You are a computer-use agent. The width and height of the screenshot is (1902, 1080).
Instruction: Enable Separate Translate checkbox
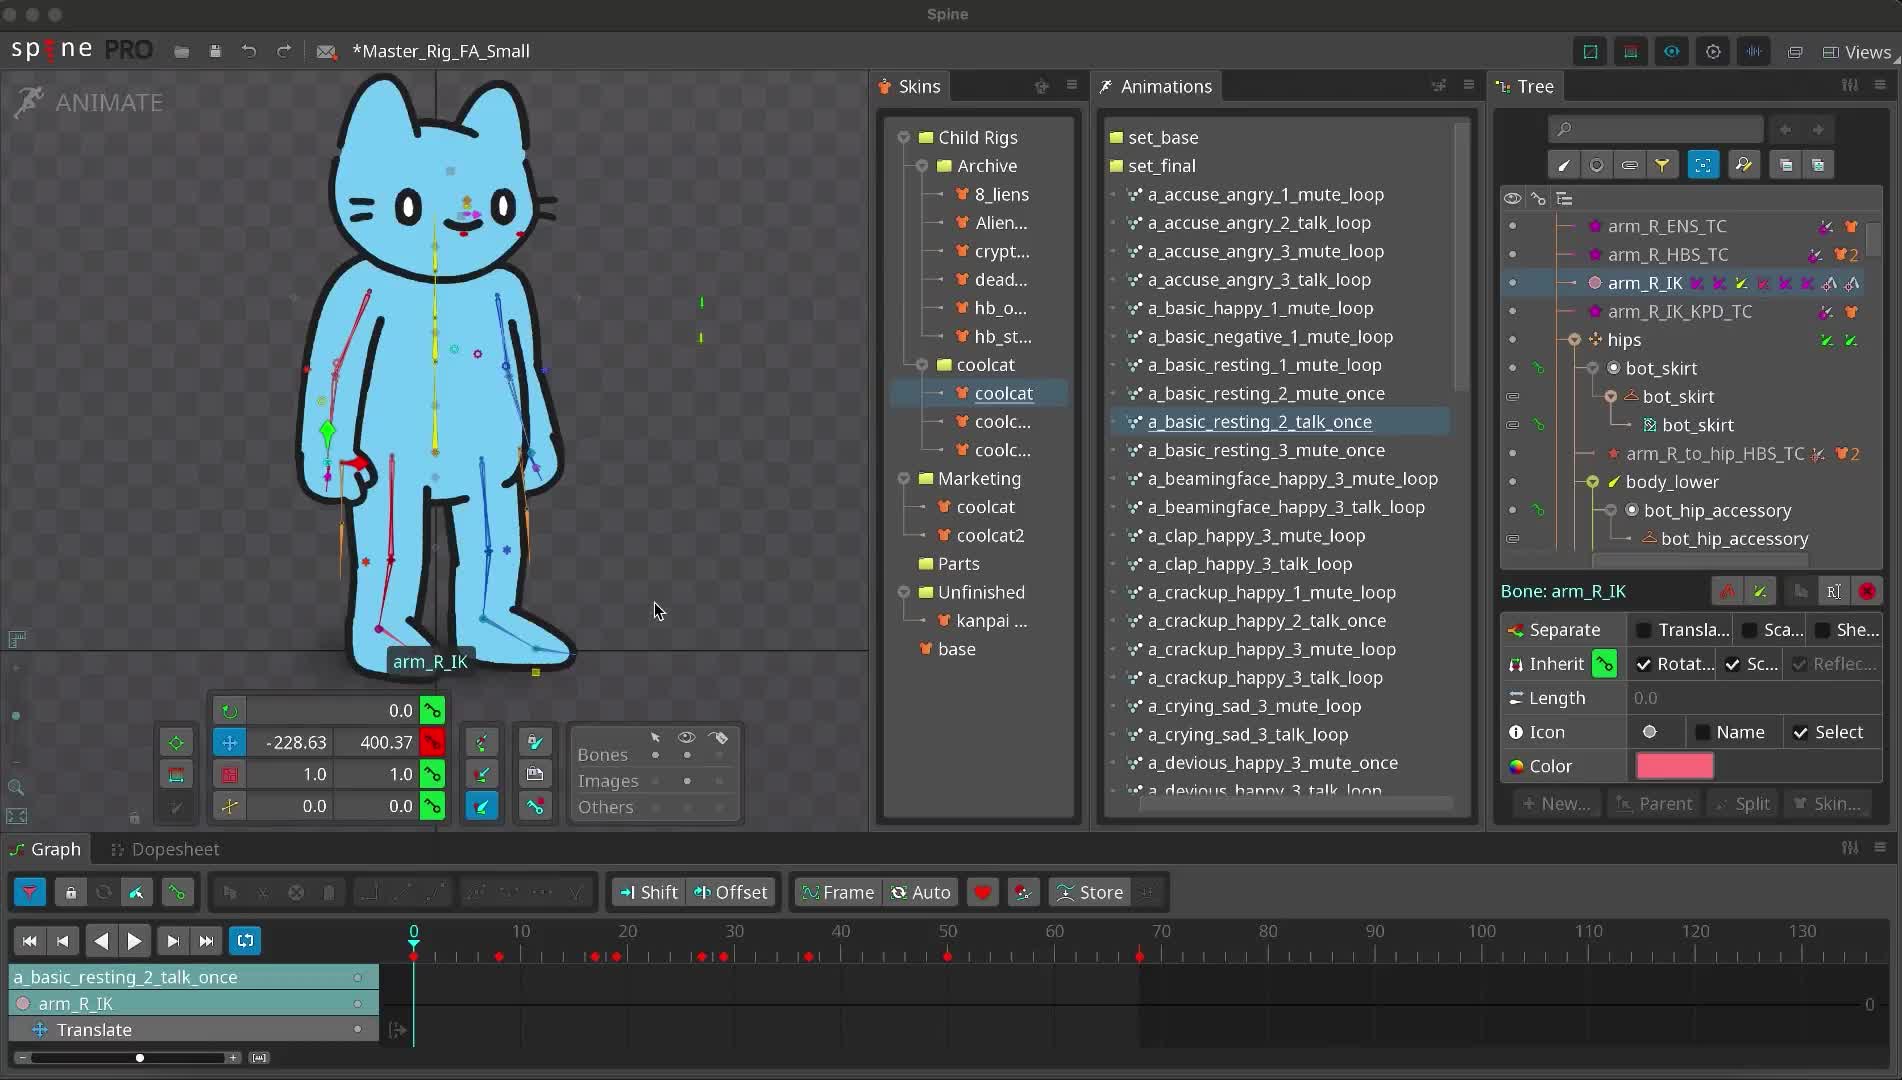pos(1644,630)
